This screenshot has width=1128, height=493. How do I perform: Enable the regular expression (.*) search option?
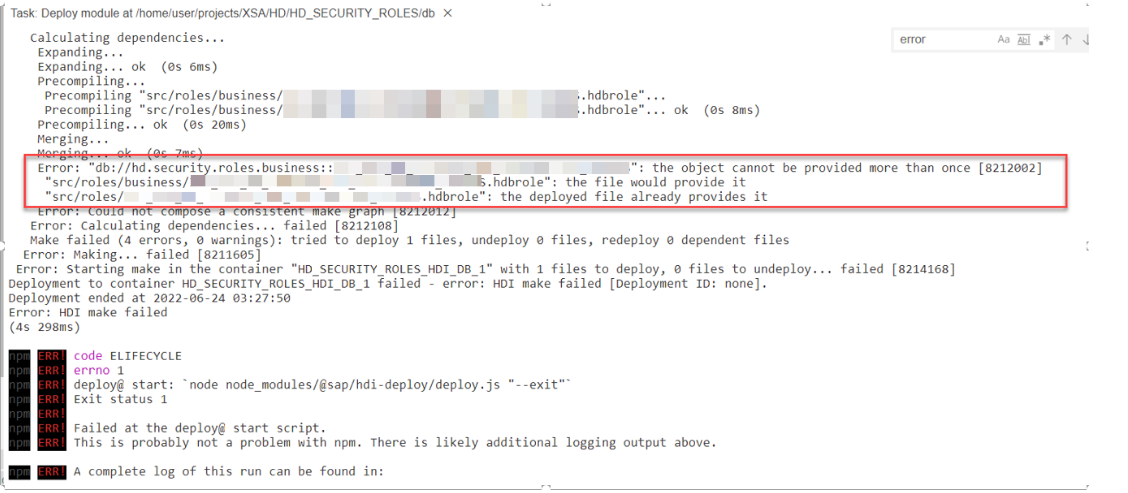point(1045,40)
